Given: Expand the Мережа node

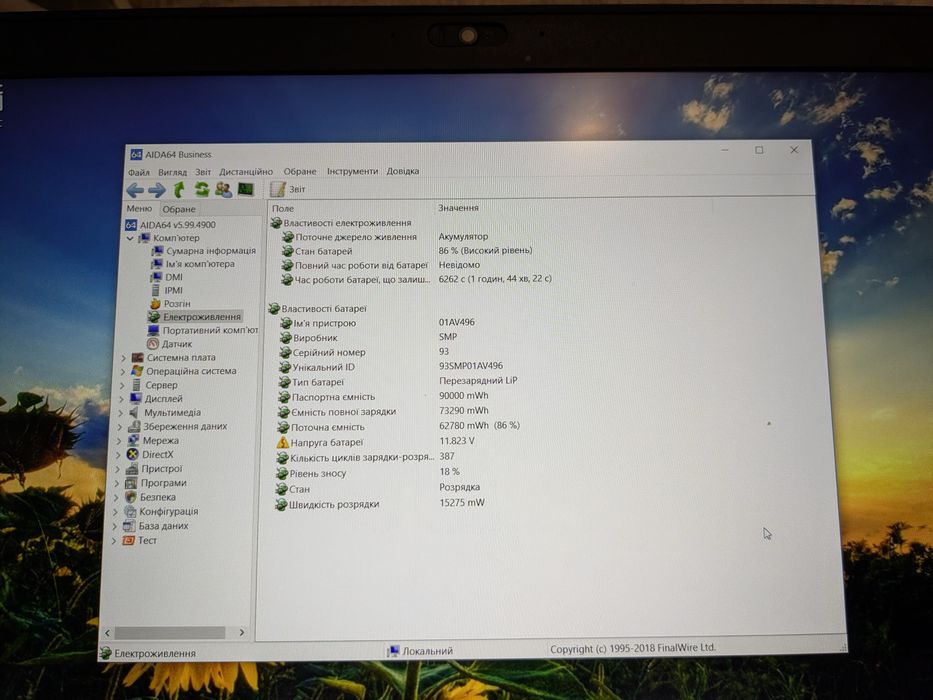Looking at the screenshot, I should pos(119,442).
